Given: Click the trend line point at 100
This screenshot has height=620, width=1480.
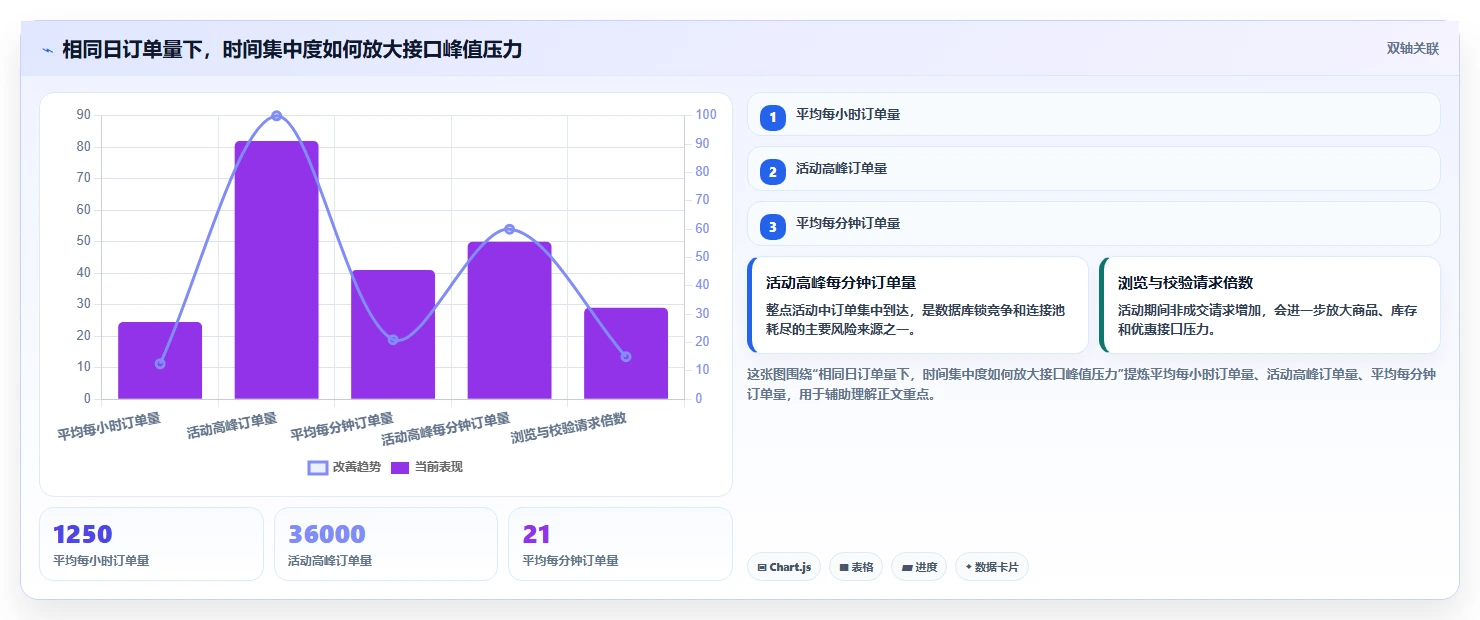Looking at the screenshot, I should tap(277, 116).
